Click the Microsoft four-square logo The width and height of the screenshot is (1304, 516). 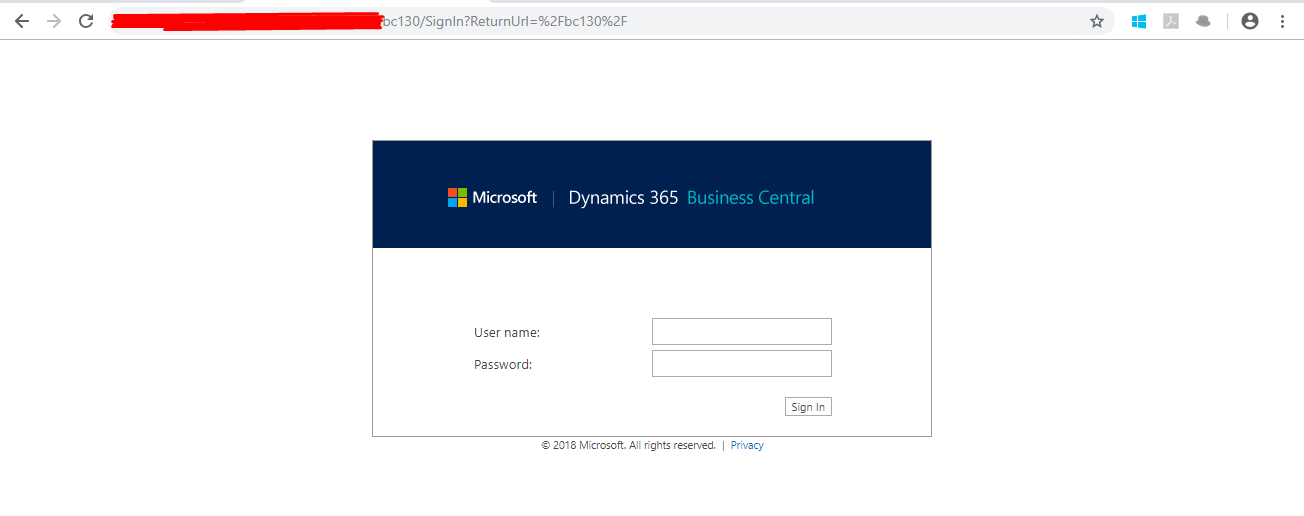[x=457, y=198]
